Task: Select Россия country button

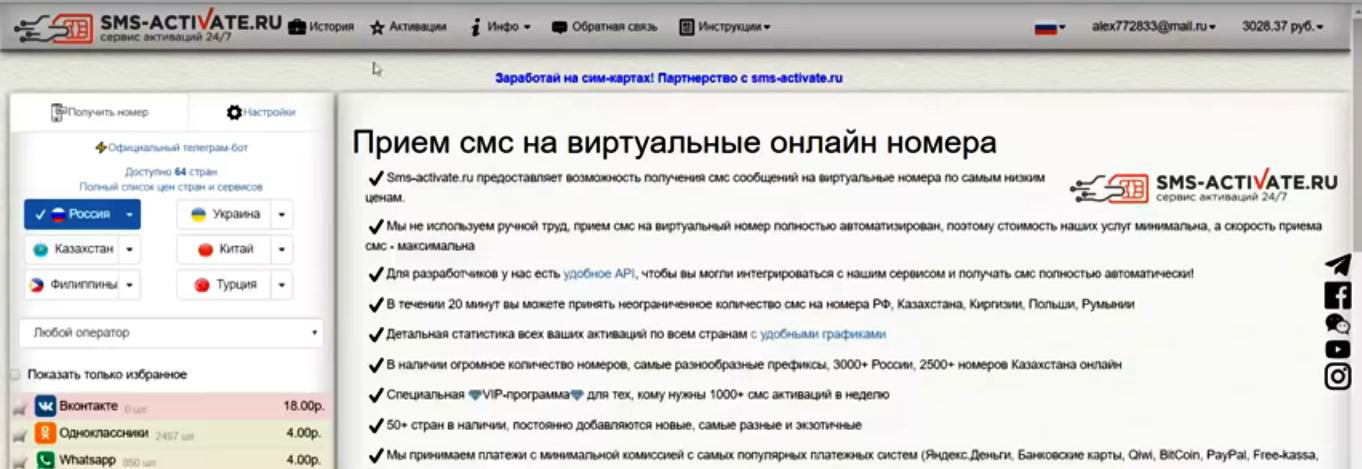Action: [72, 214]
